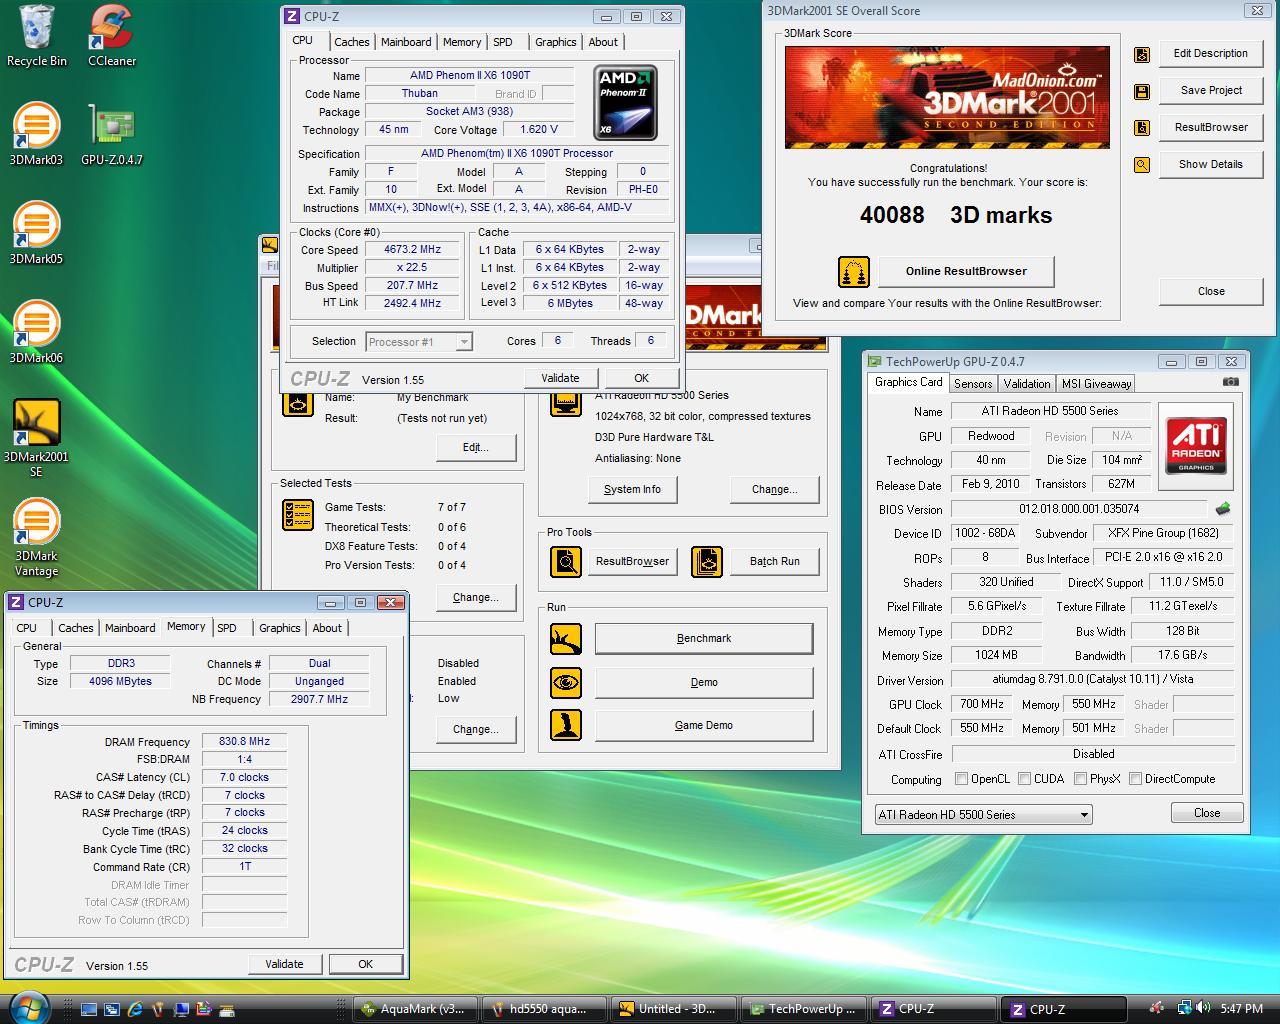The width and height of the screenshot is (1280, 1024).
Task: Click Edit... button in 3DMark project
Action: (x=475, y=447)
